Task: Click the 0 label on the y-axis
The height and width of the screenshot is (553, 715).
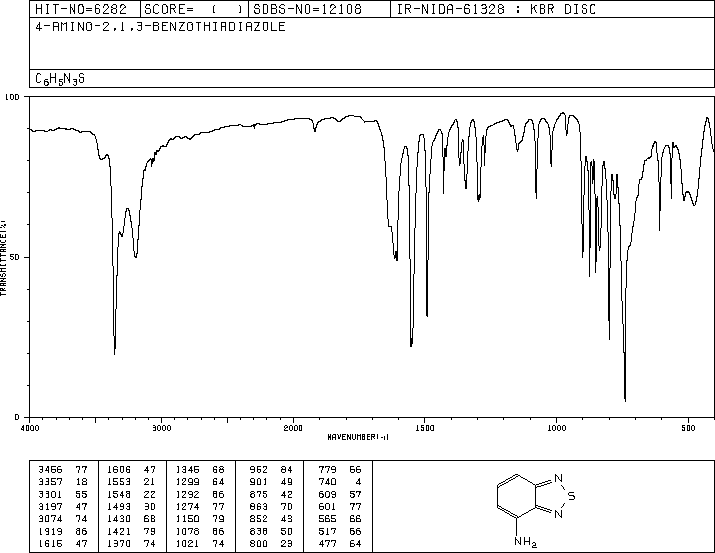Action: point(17,417)
